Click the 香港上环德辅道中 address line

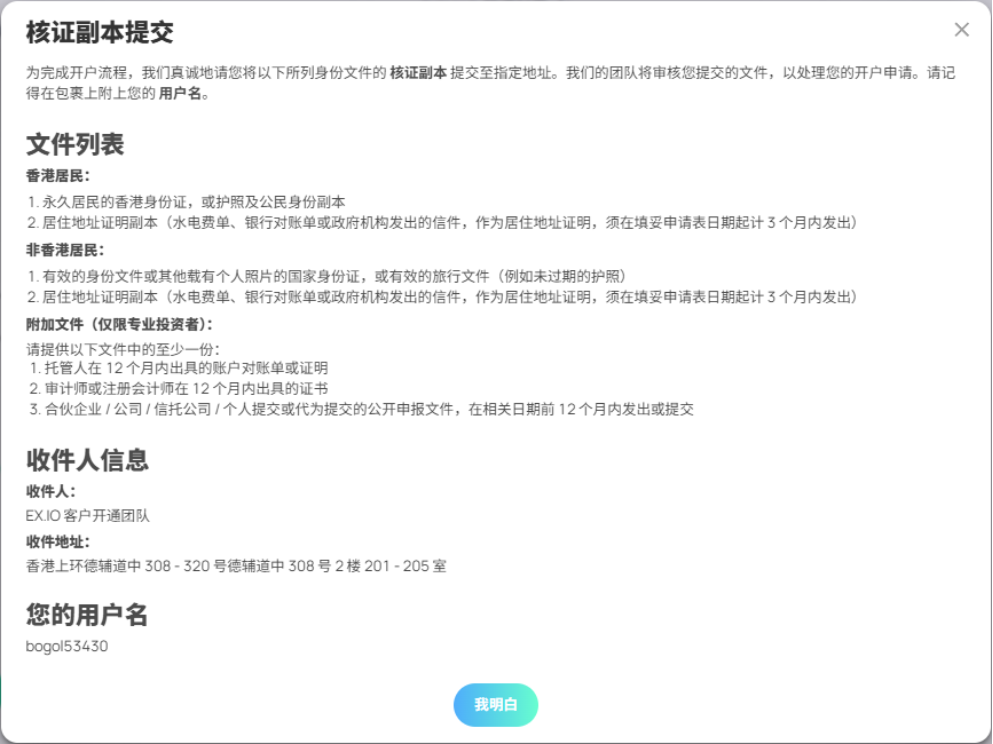[236, 566]
